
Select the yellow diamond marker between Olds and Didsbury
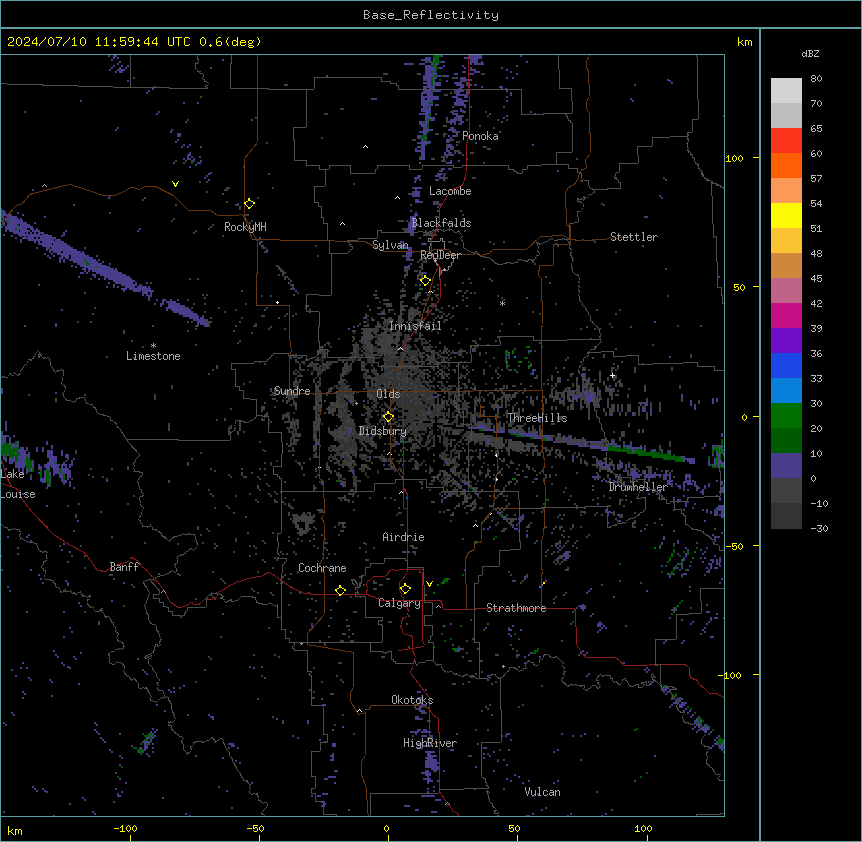click(388, 417)
